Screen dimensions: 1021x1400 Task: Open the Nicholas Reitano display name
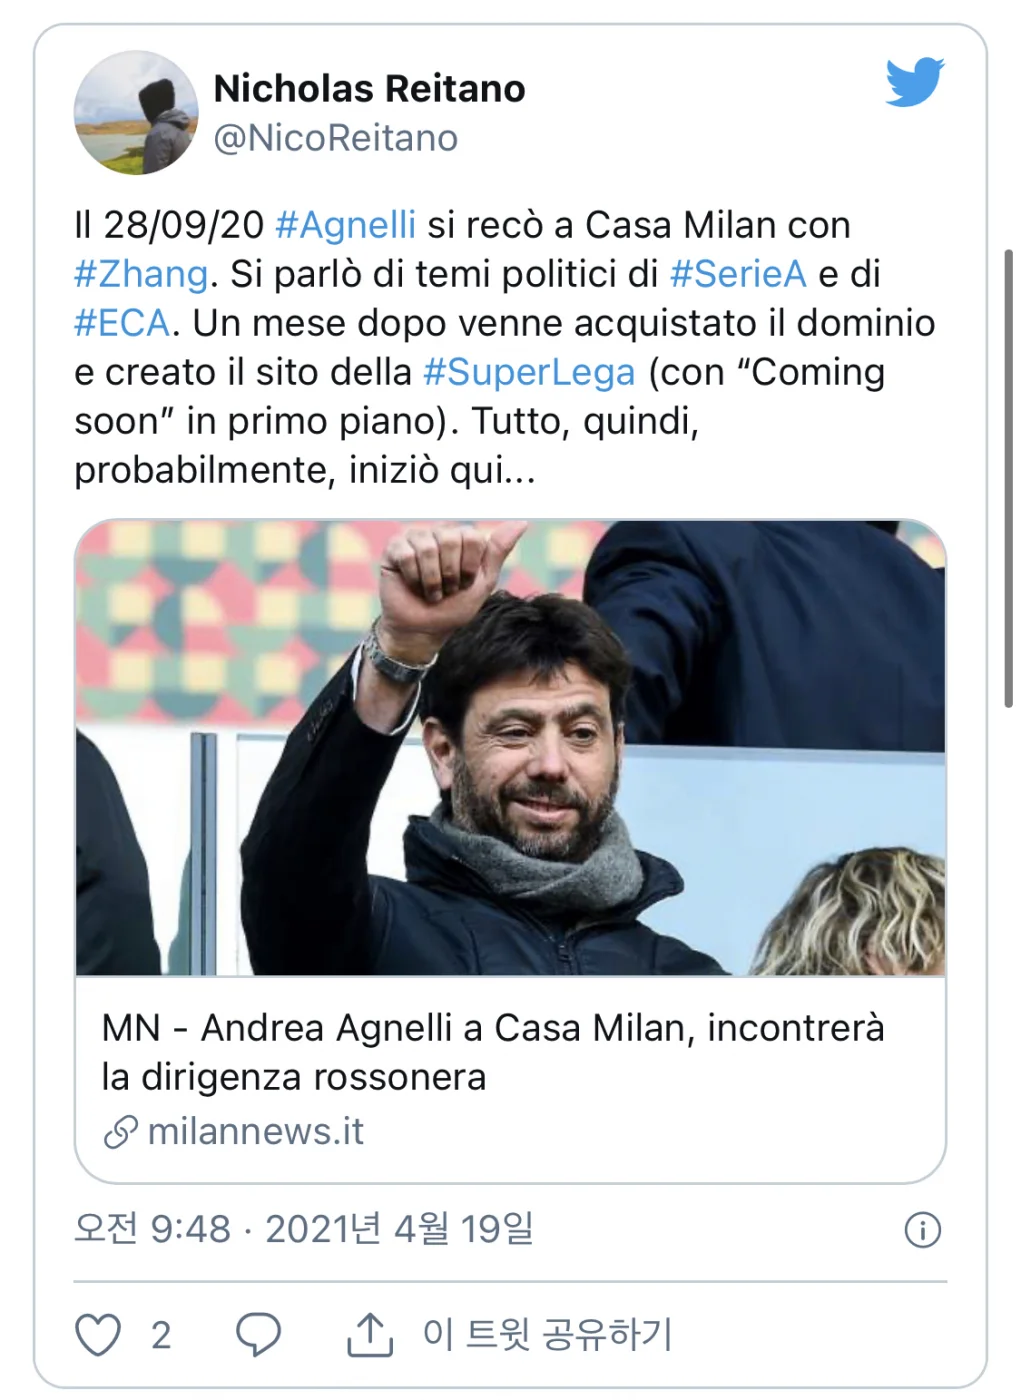[369, 89]
